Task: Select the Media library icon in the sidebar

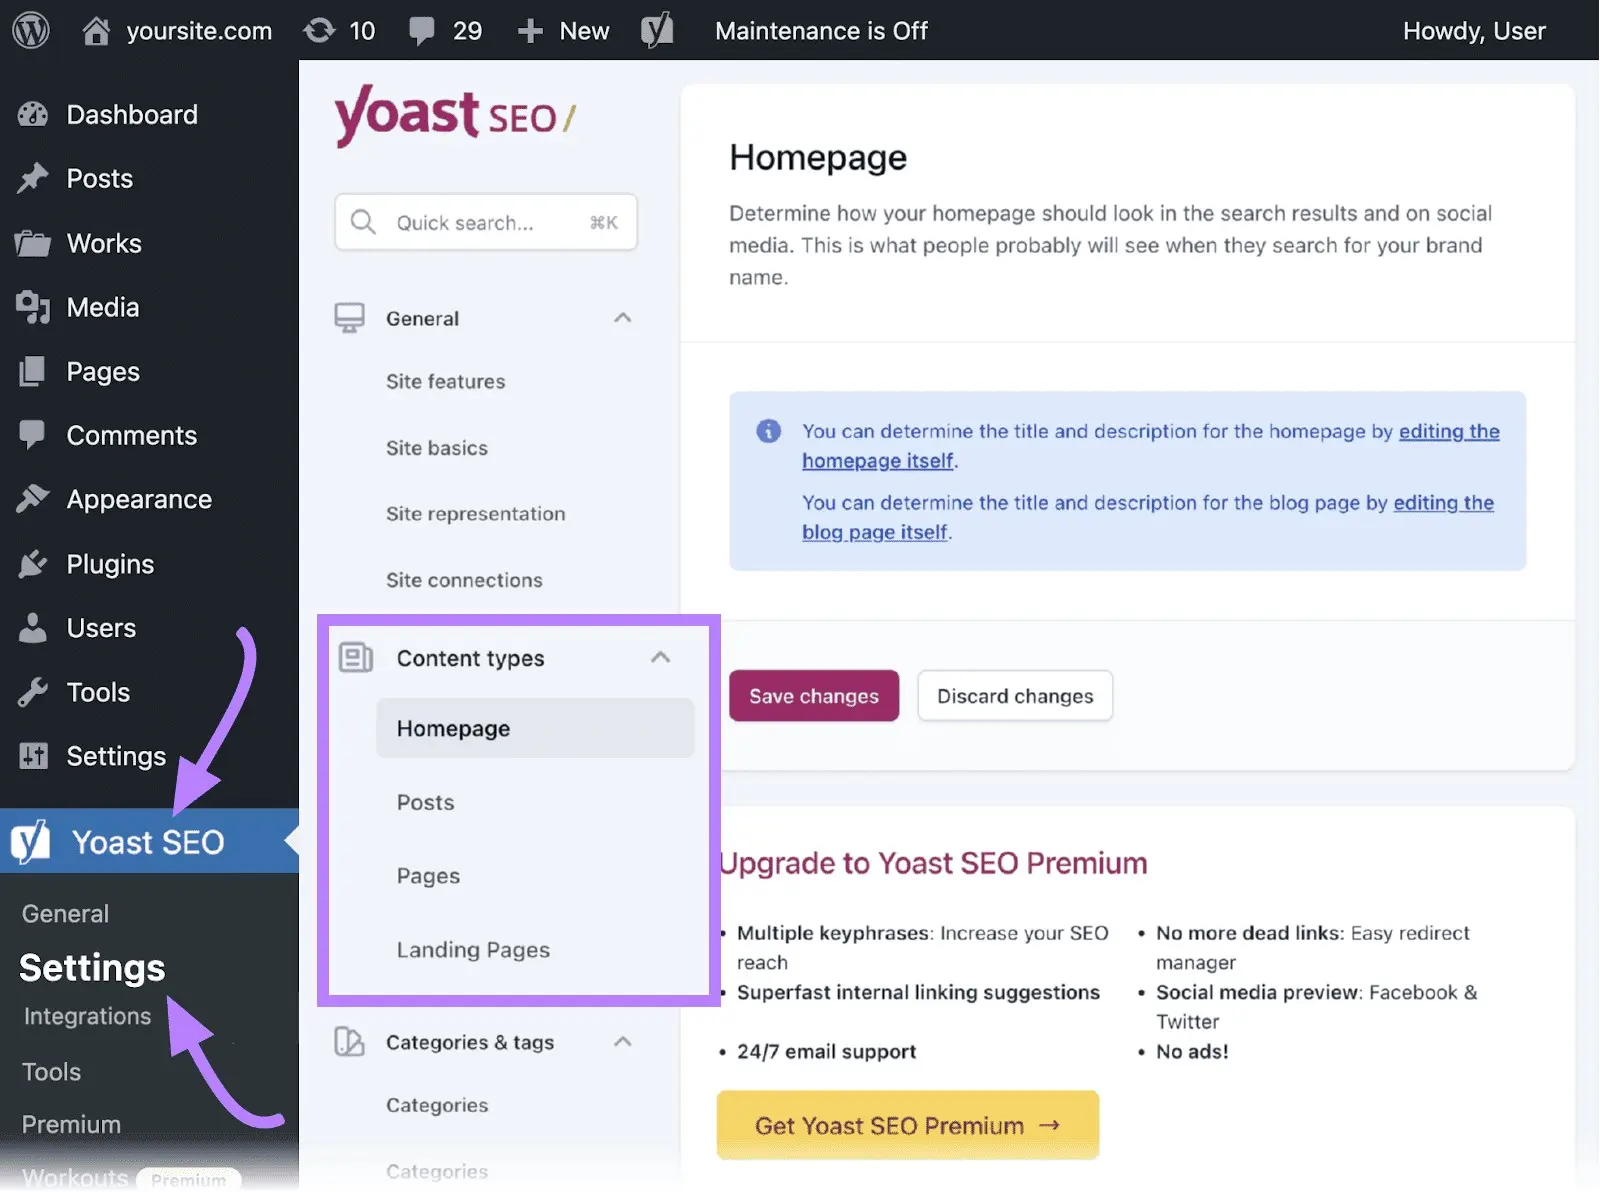Action: [x=33, y=307]
